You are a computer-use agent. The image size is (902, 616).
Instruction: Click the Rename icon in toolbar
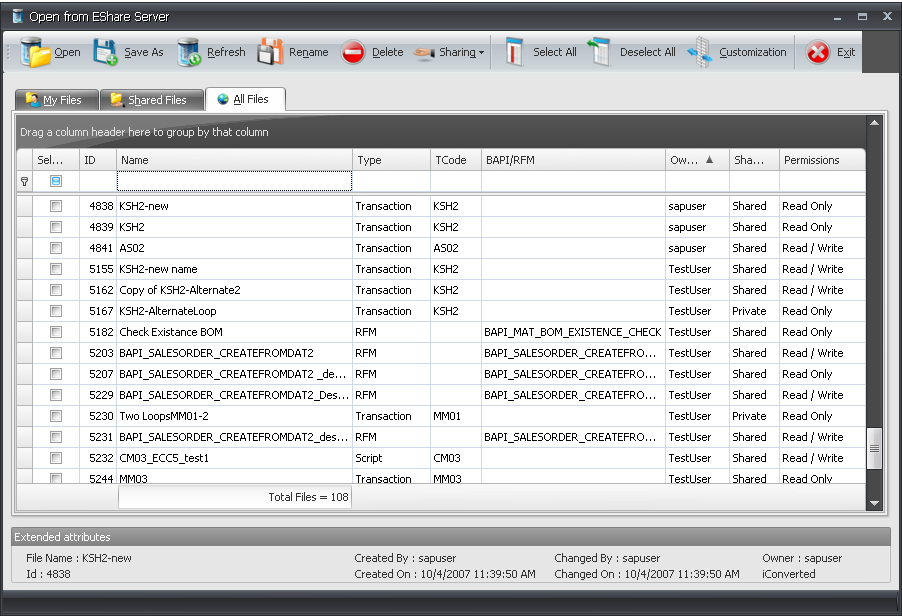point(270,52)
